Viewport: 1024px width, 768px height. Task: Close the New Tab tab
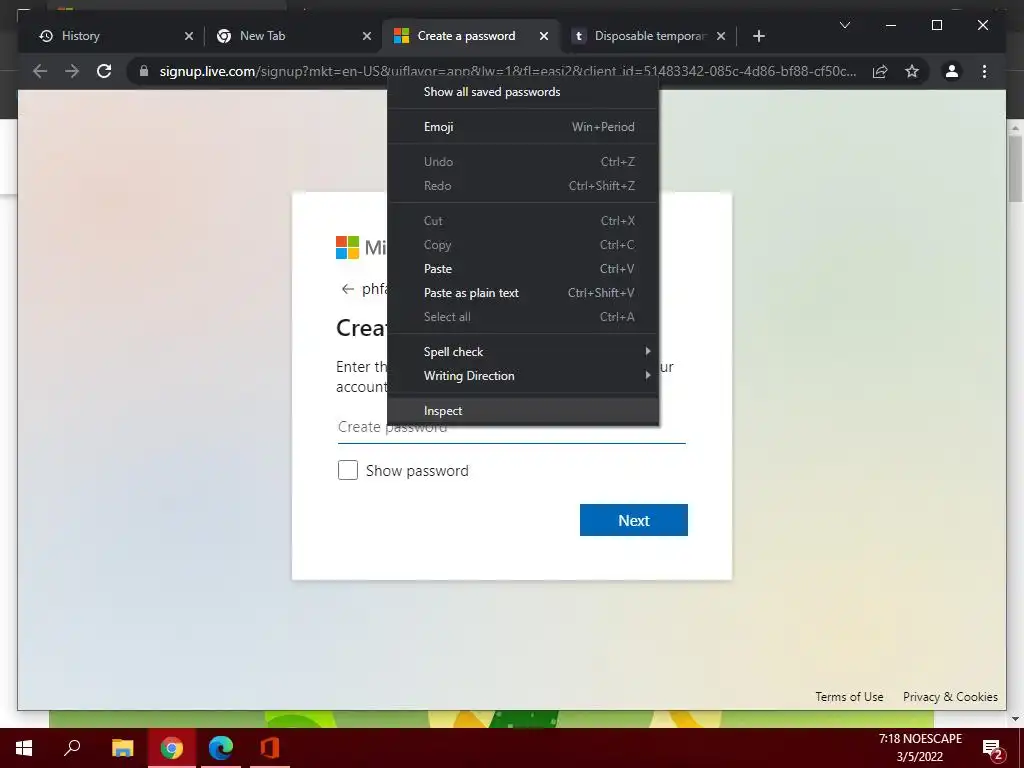367,36
